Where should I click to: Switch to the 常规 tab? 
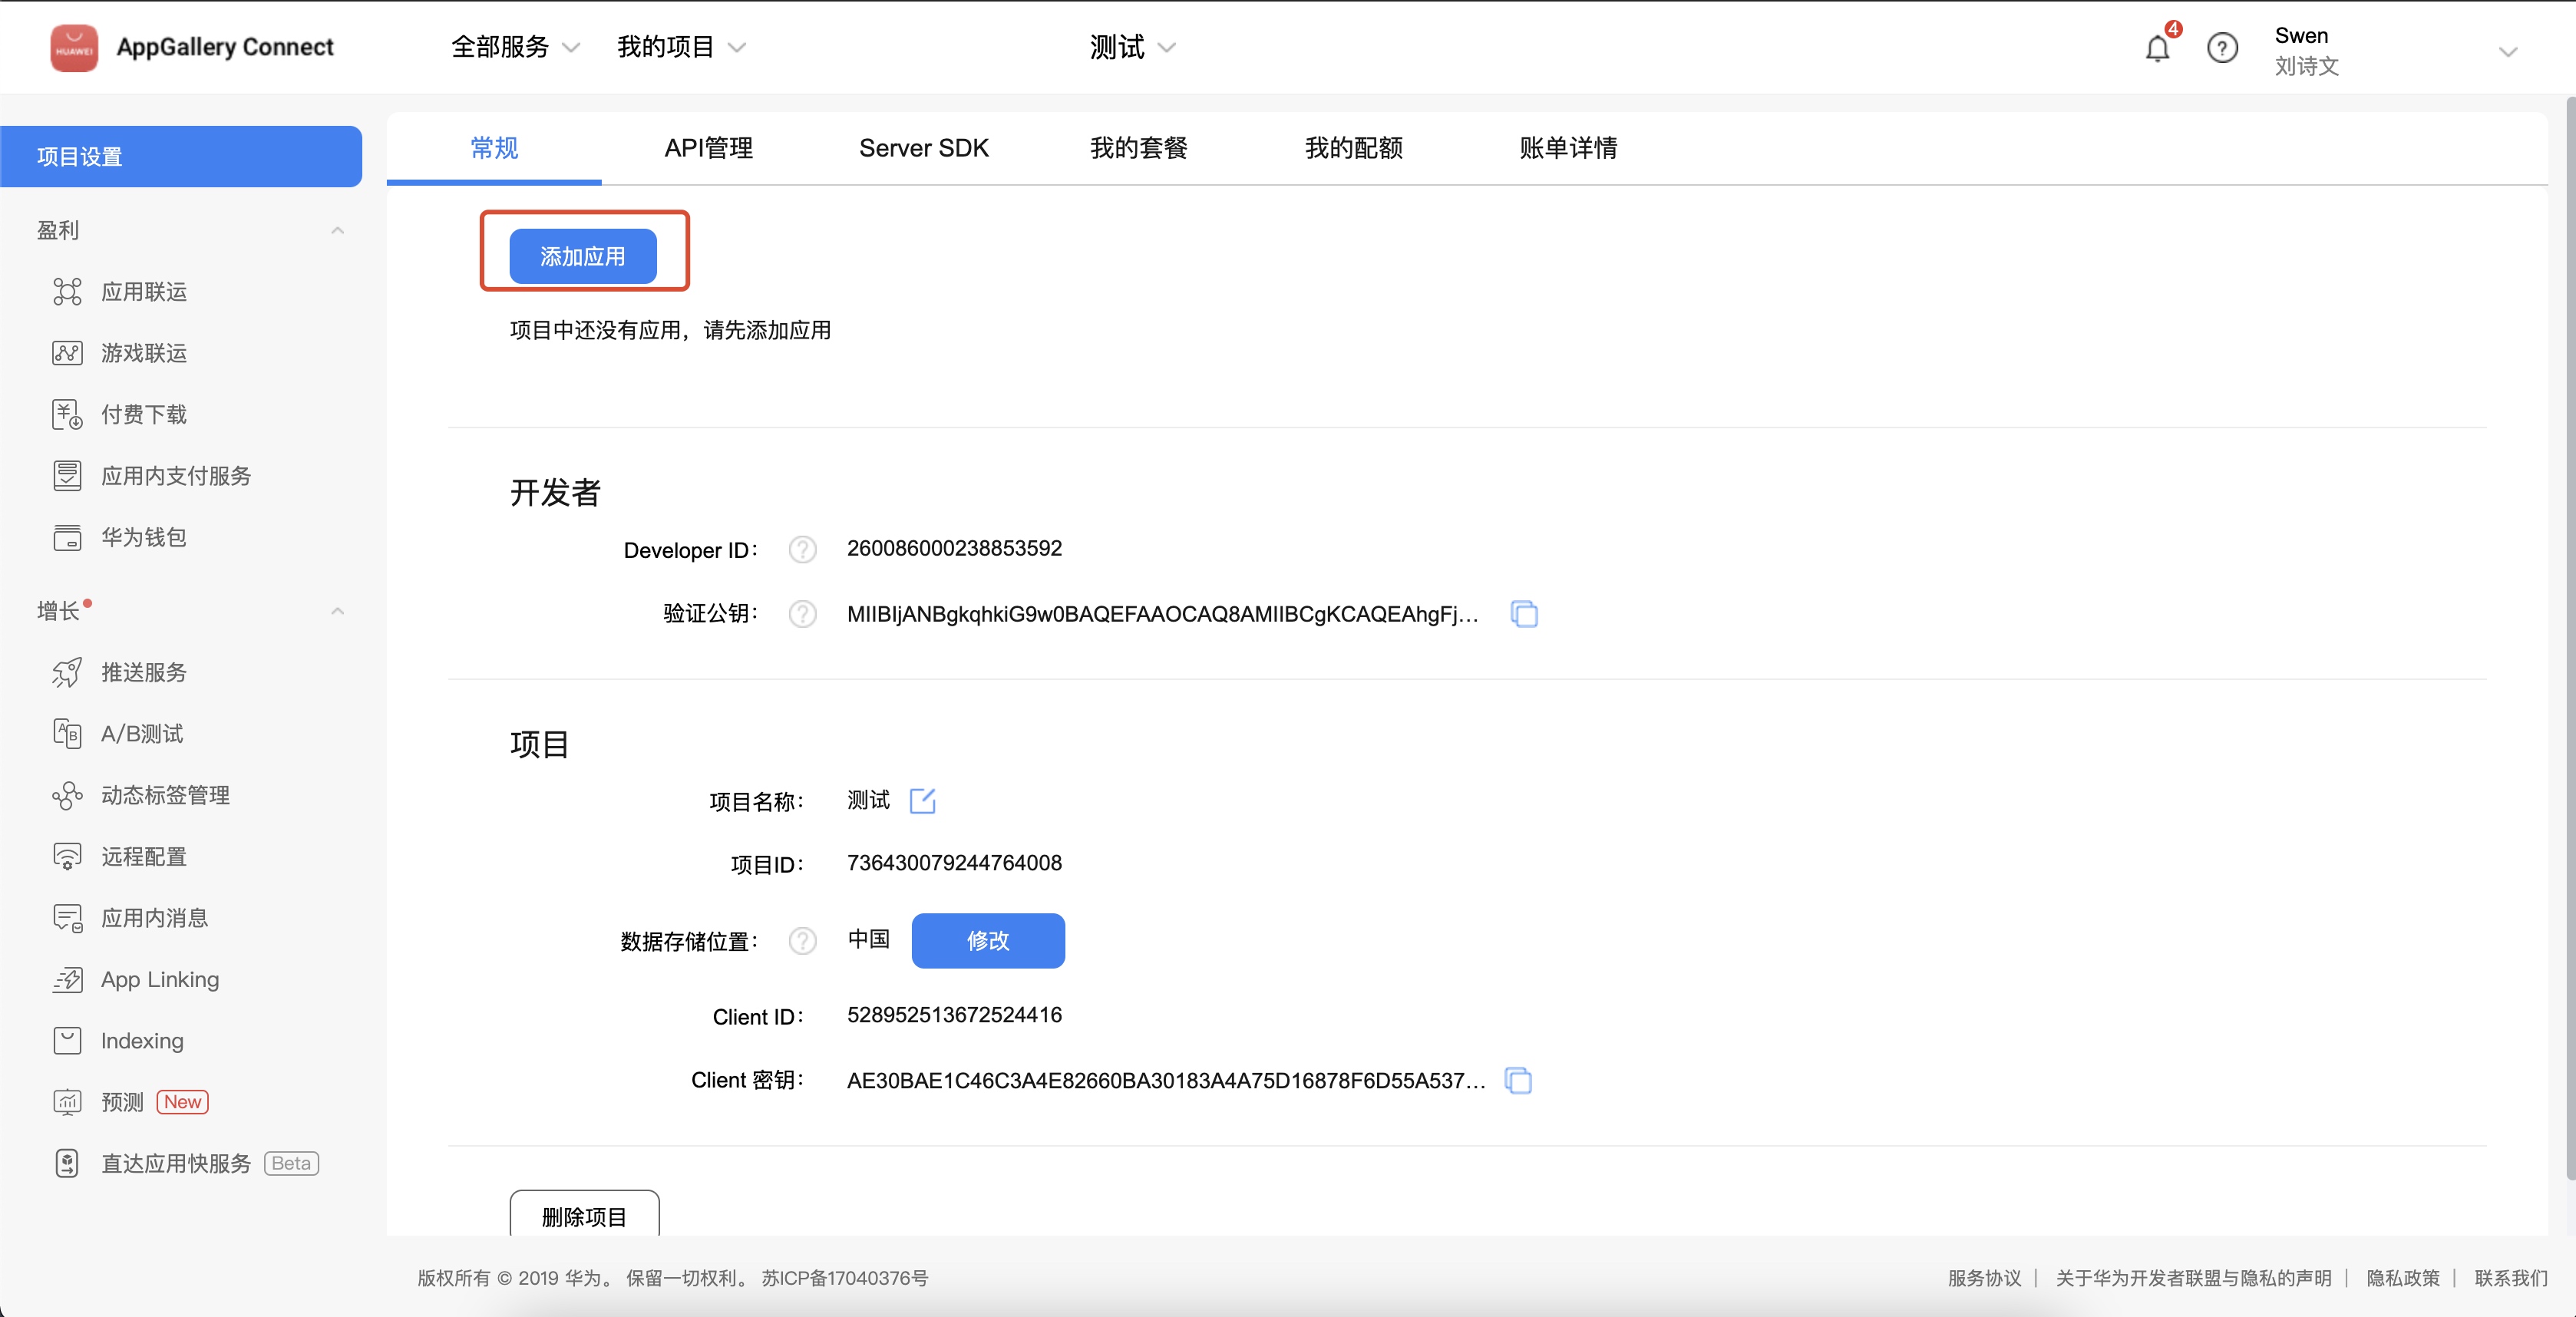coord(494,148)
